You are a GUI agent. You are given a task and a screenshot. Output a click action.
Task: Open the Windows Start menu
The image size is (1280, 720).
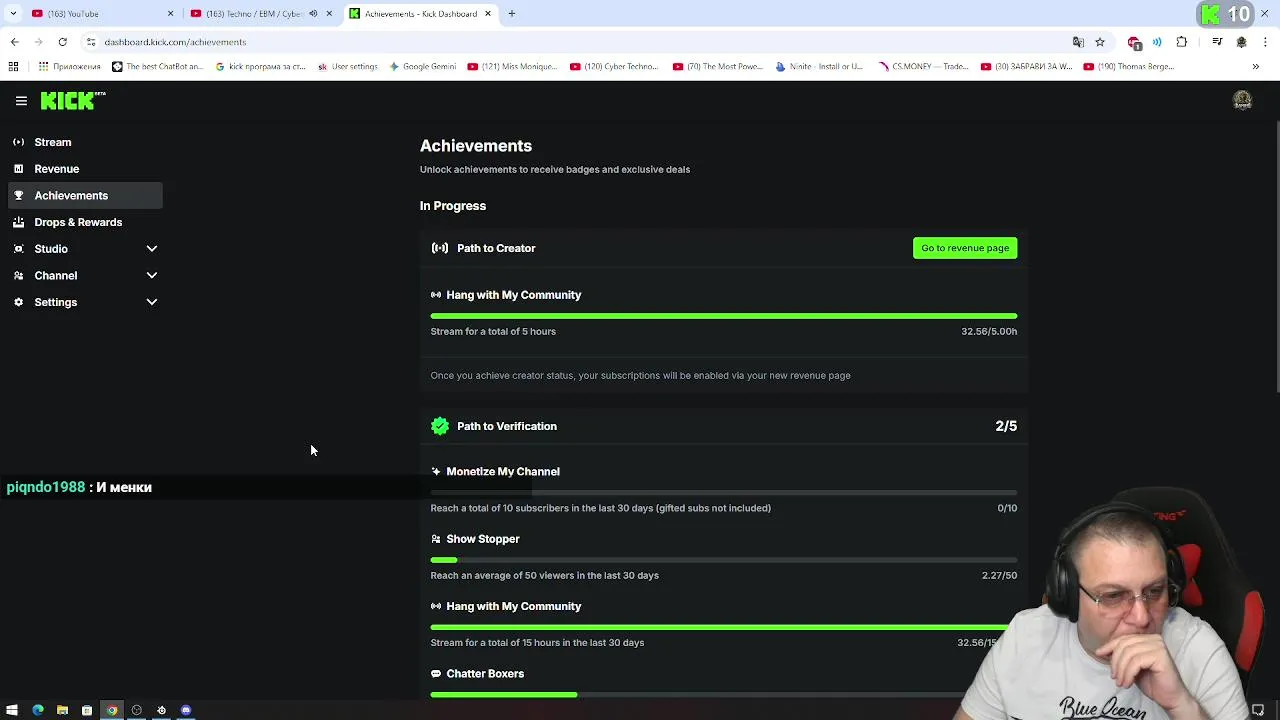point(12,710)
